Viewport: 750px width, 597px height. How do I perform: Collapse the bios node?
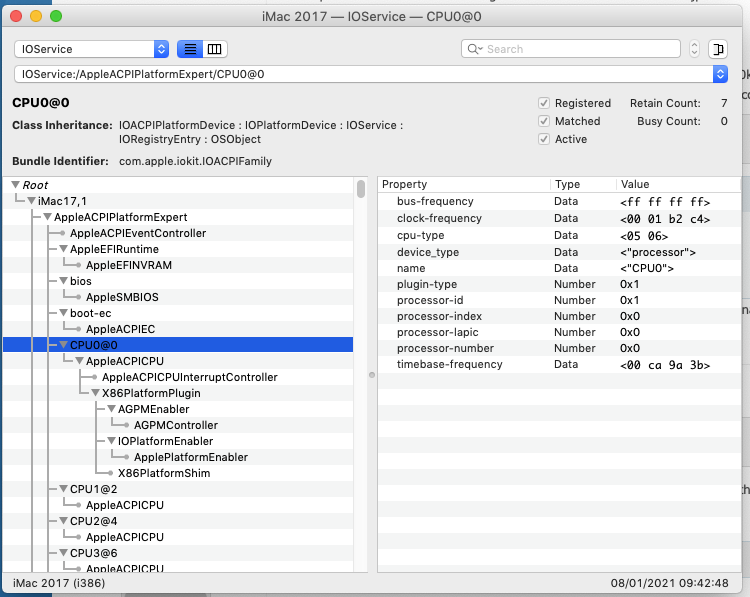pyautogui.click(x=63, y=281)
